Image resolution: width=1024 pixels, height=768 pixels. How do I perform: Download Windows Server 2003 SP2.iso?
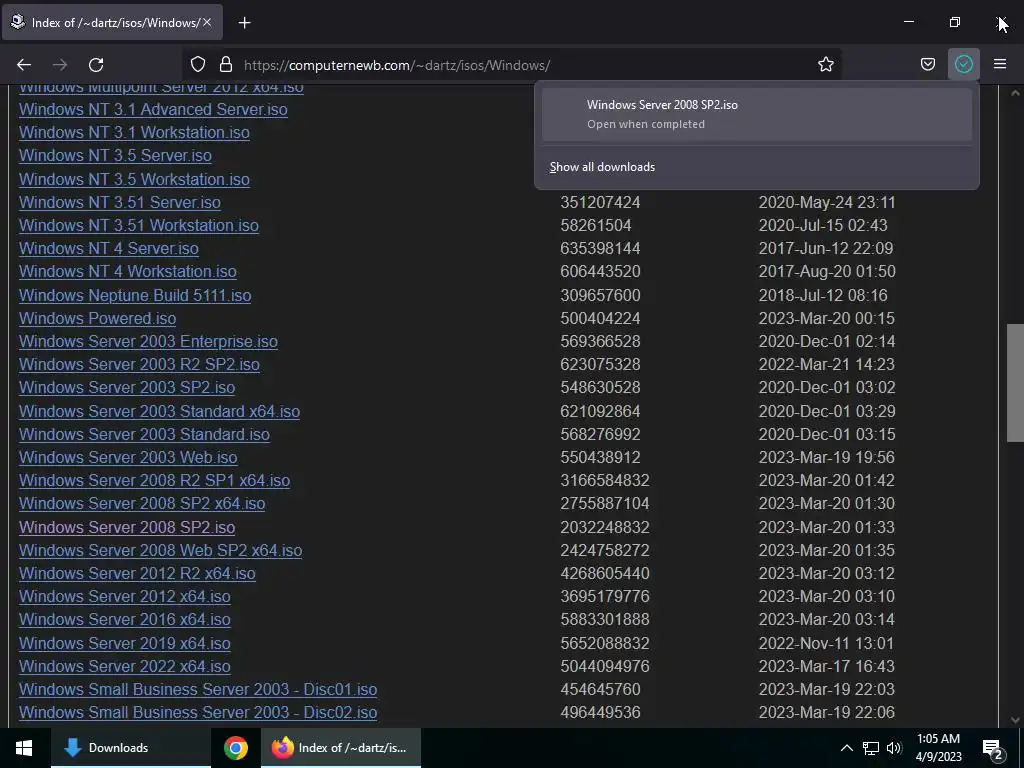tap(127, 387)
